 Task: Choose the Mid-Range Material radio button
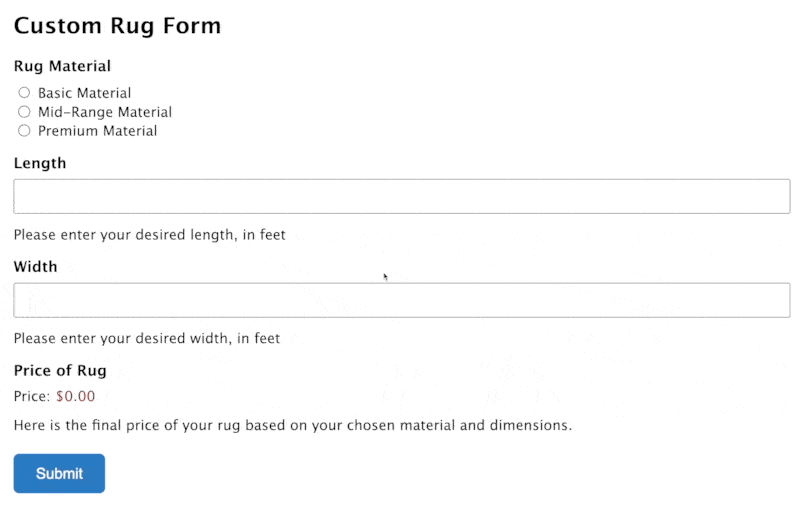coord(24,112)
